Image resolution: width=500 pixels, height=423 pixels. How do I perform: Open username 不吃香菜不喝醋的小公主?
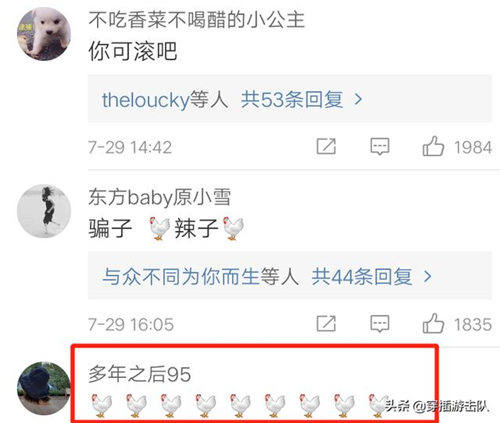pyautogui.click(x=197, y=20)
